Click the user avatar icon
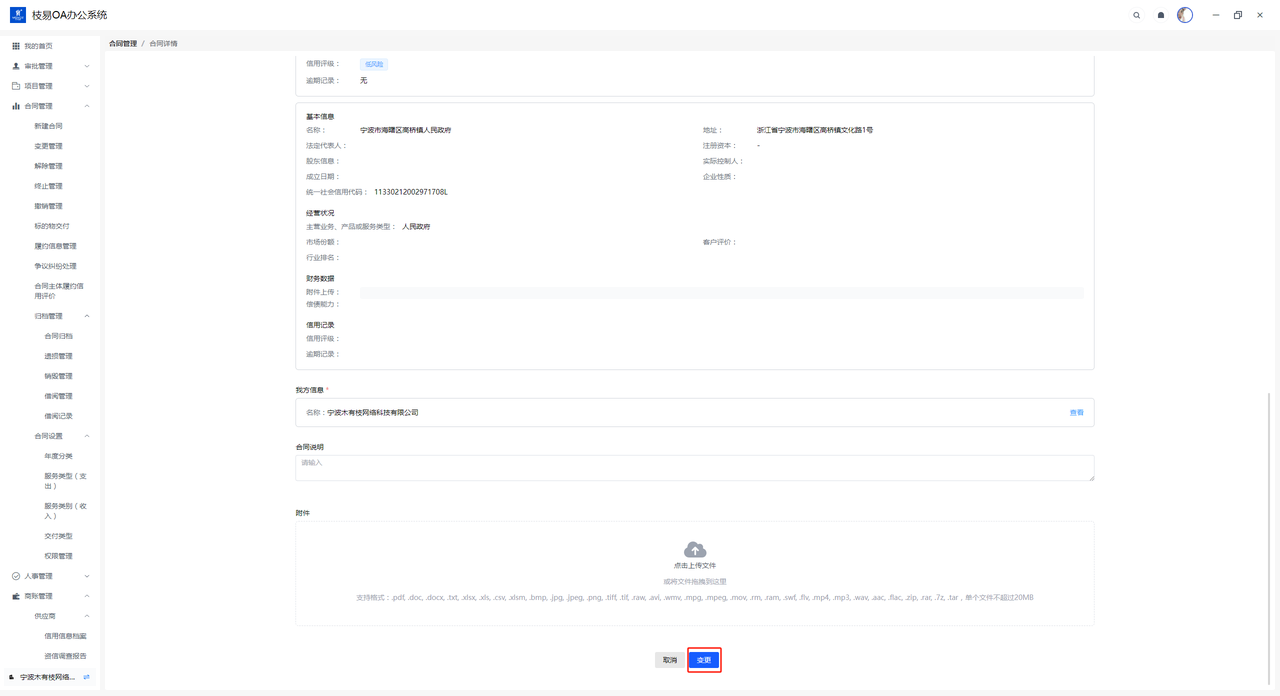The width and height of the screenshot is (1280, 696). (1185, 15)
